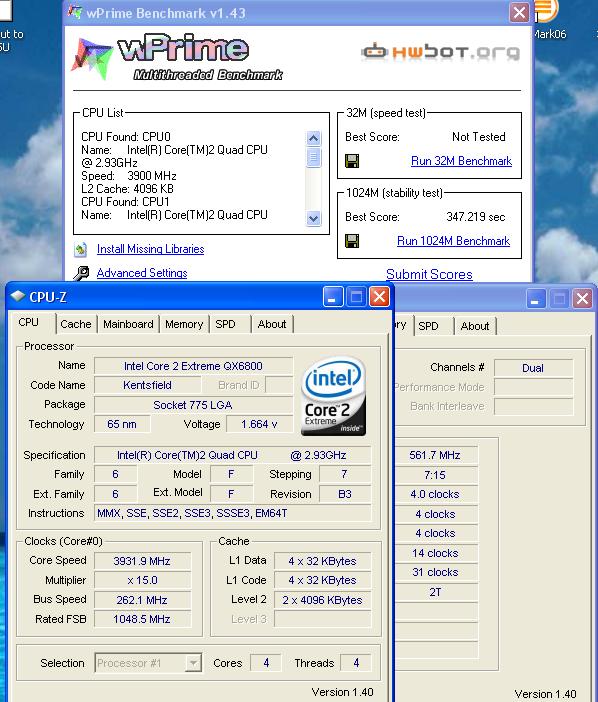Click the 561.7 MHz memory frequency value
The height and width of the screenshot is (702, 598).
[435, 455]
